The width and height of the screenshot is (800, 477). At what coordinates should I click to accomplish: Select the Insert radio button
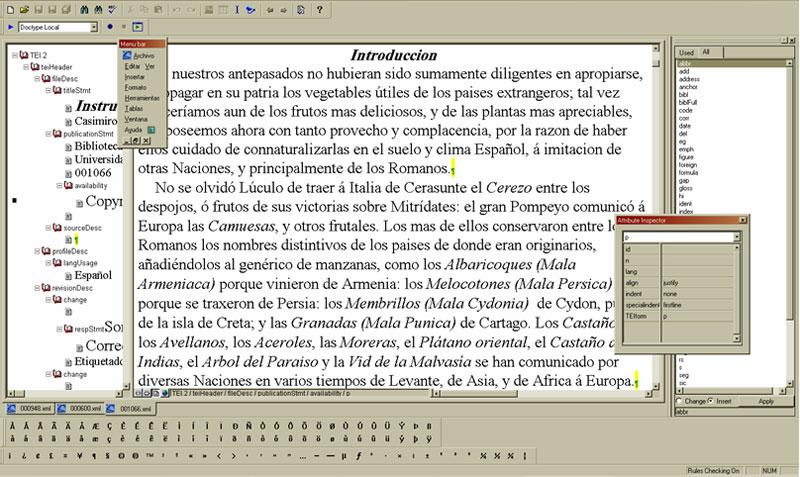711,401
